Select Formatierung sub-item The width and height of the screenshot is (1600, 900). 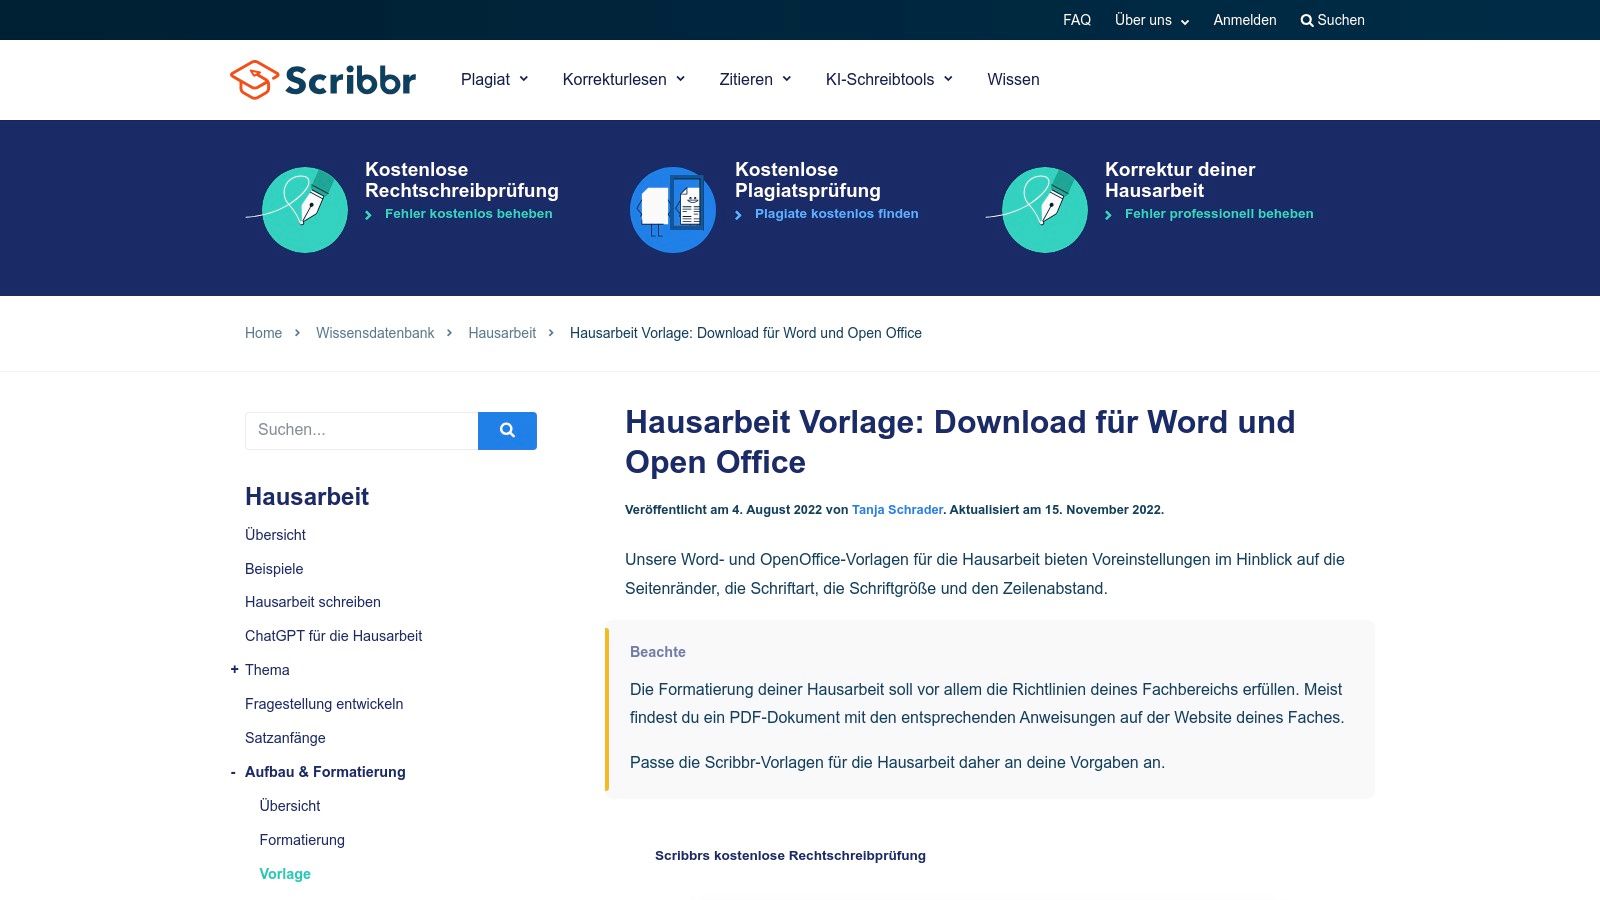tap(302, 840)
